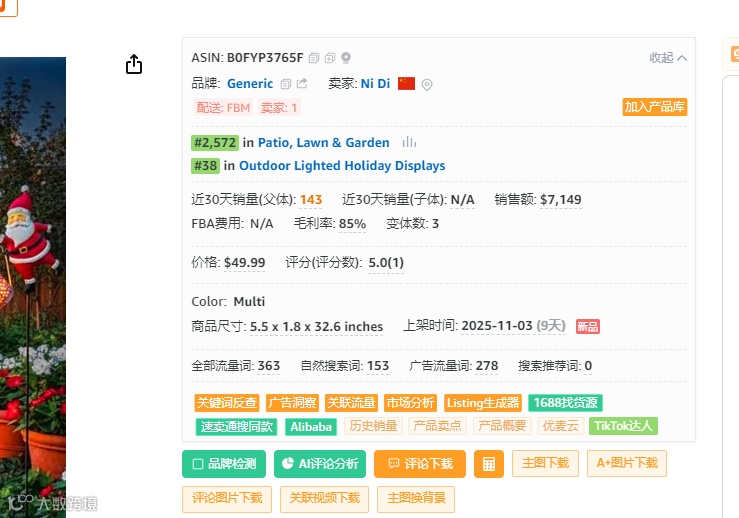Click ad traffic words value 278
Viewport: 739px width, 518px height.
pos(487,366)
